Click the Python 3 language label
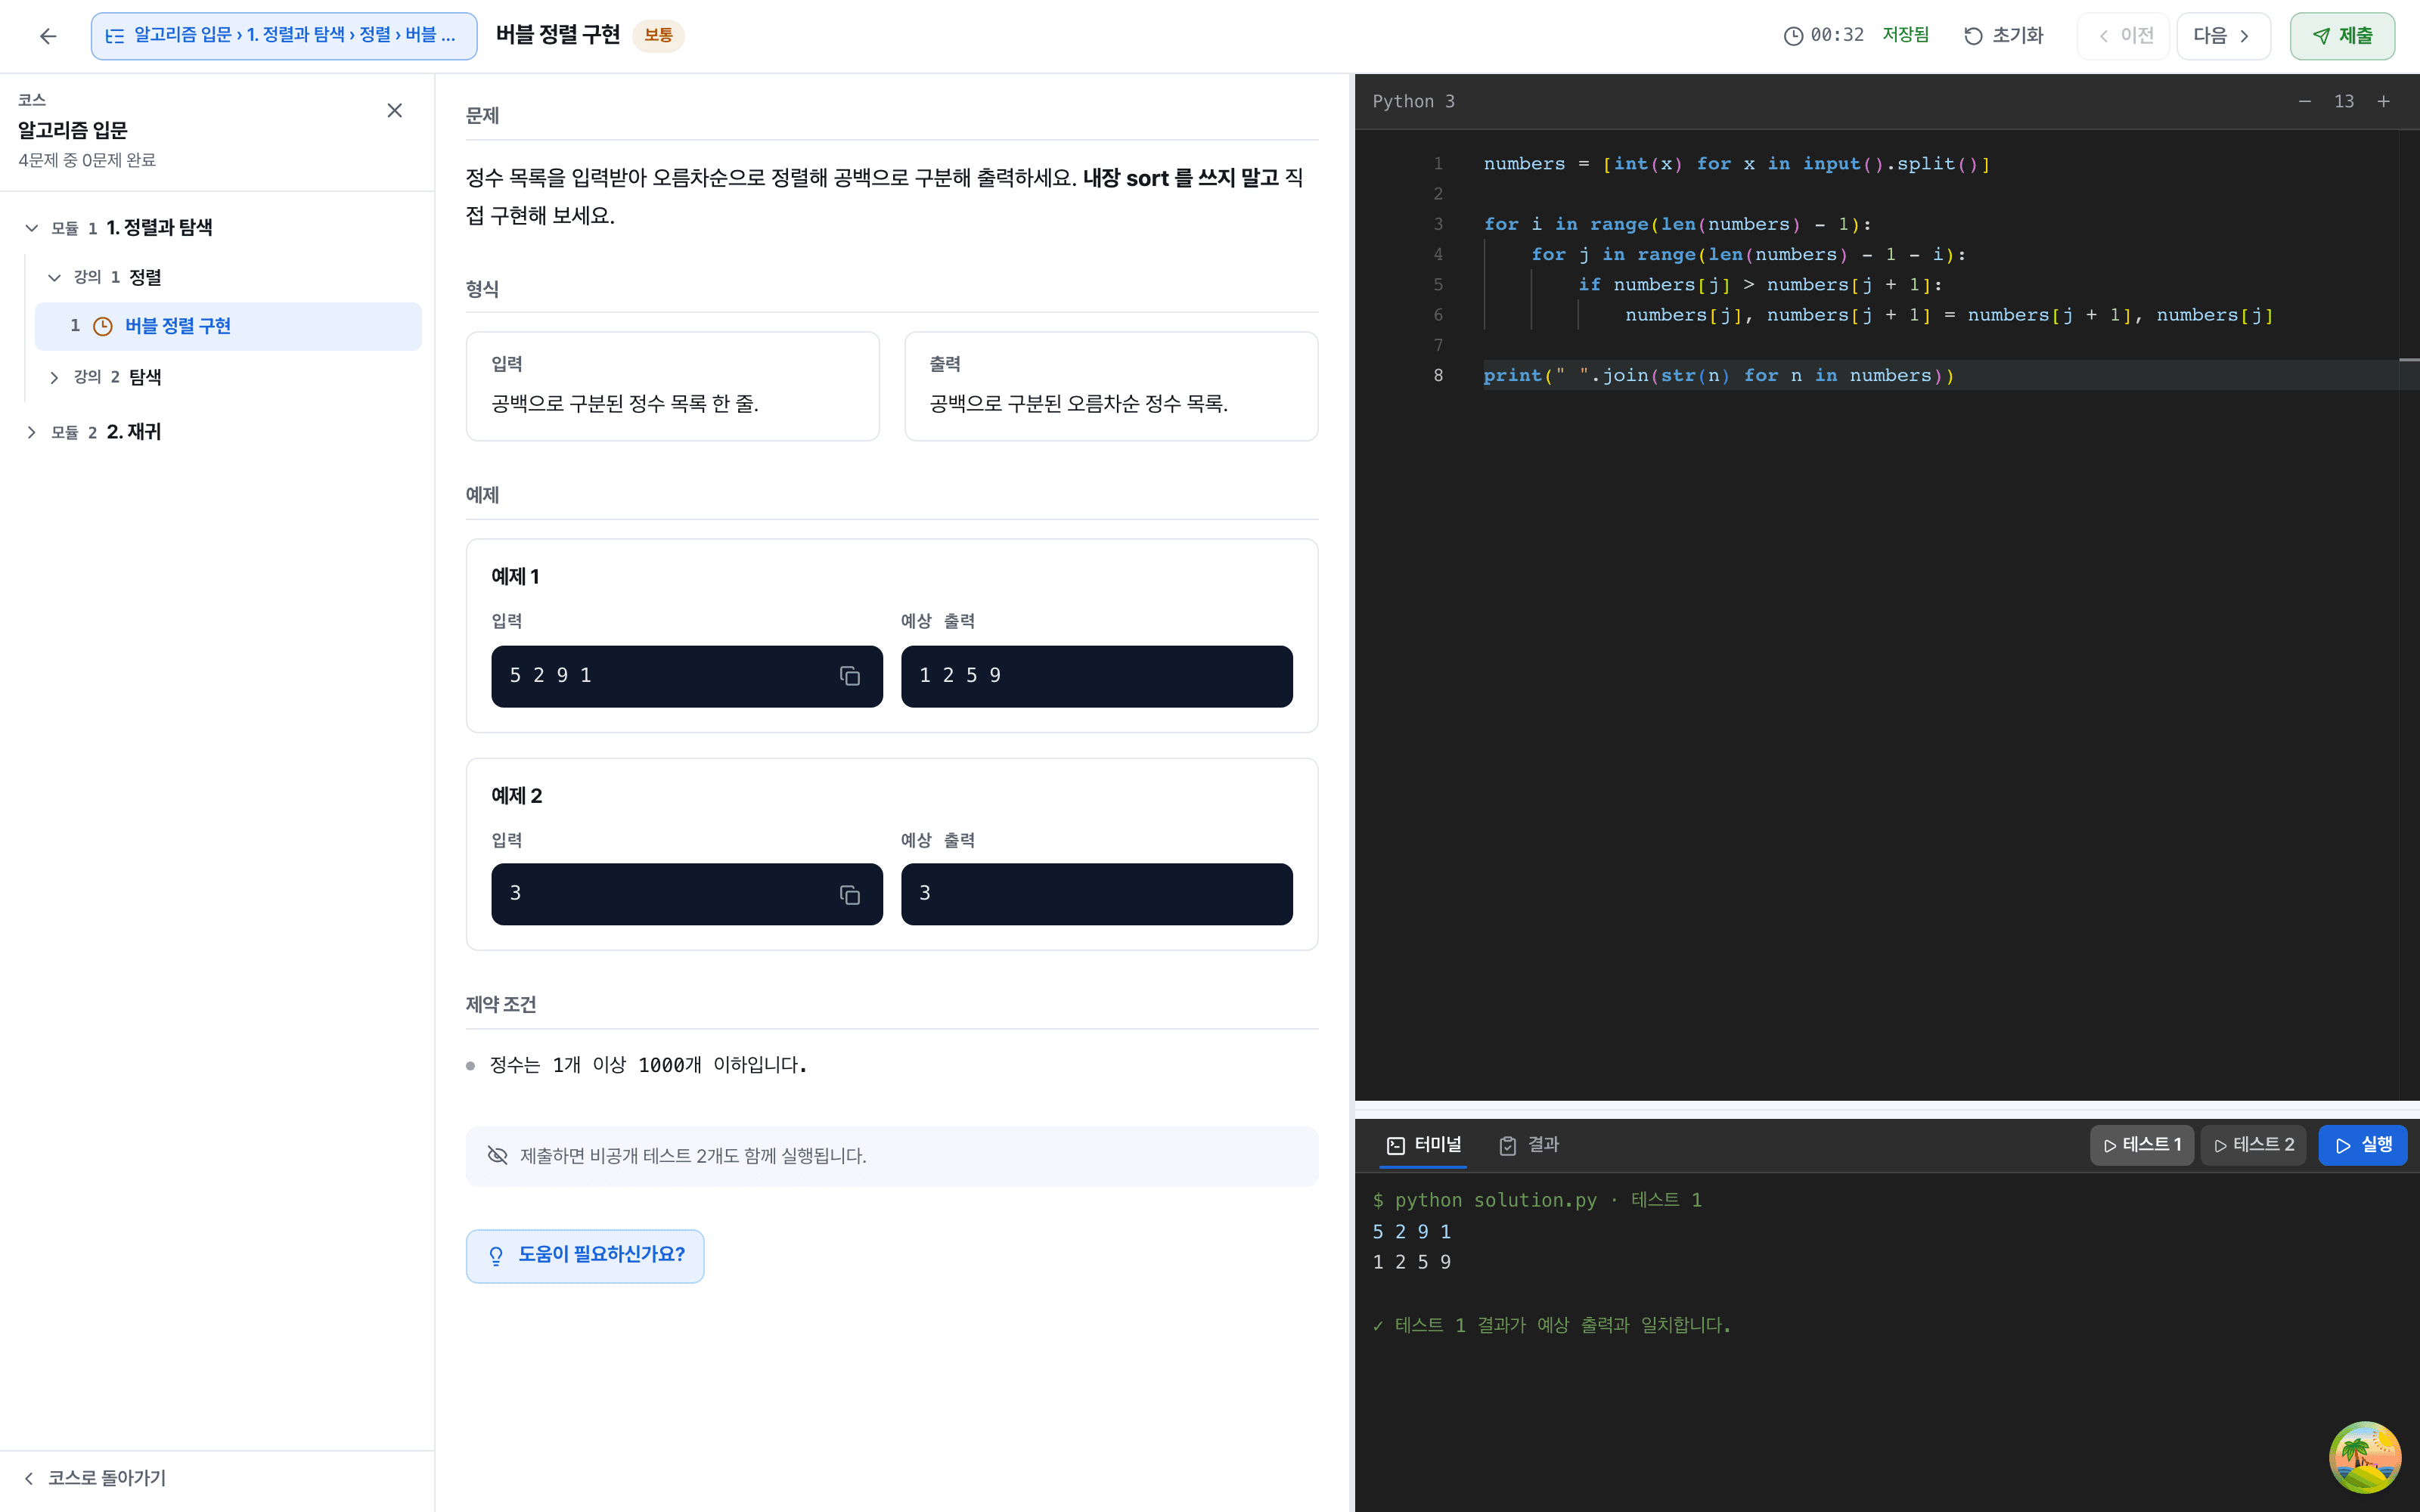 1413,101
